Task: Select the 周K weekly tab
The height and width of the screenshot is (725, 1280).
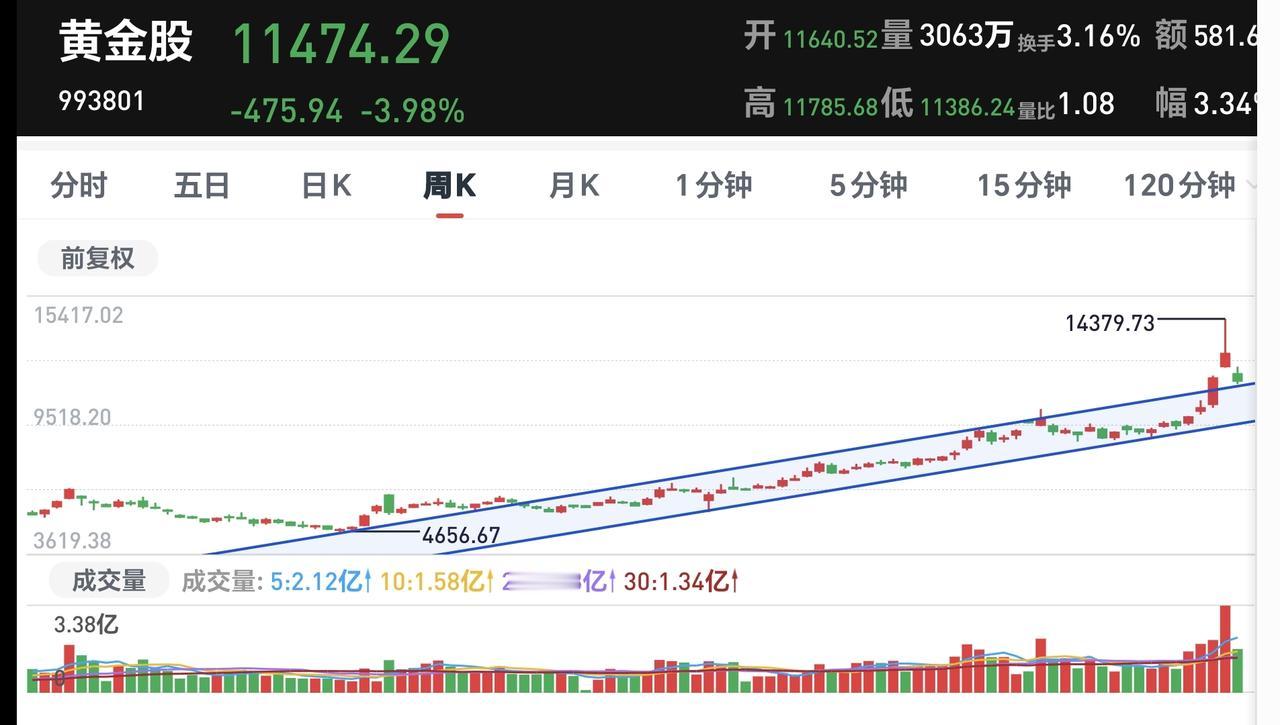Action: [449, 186]
